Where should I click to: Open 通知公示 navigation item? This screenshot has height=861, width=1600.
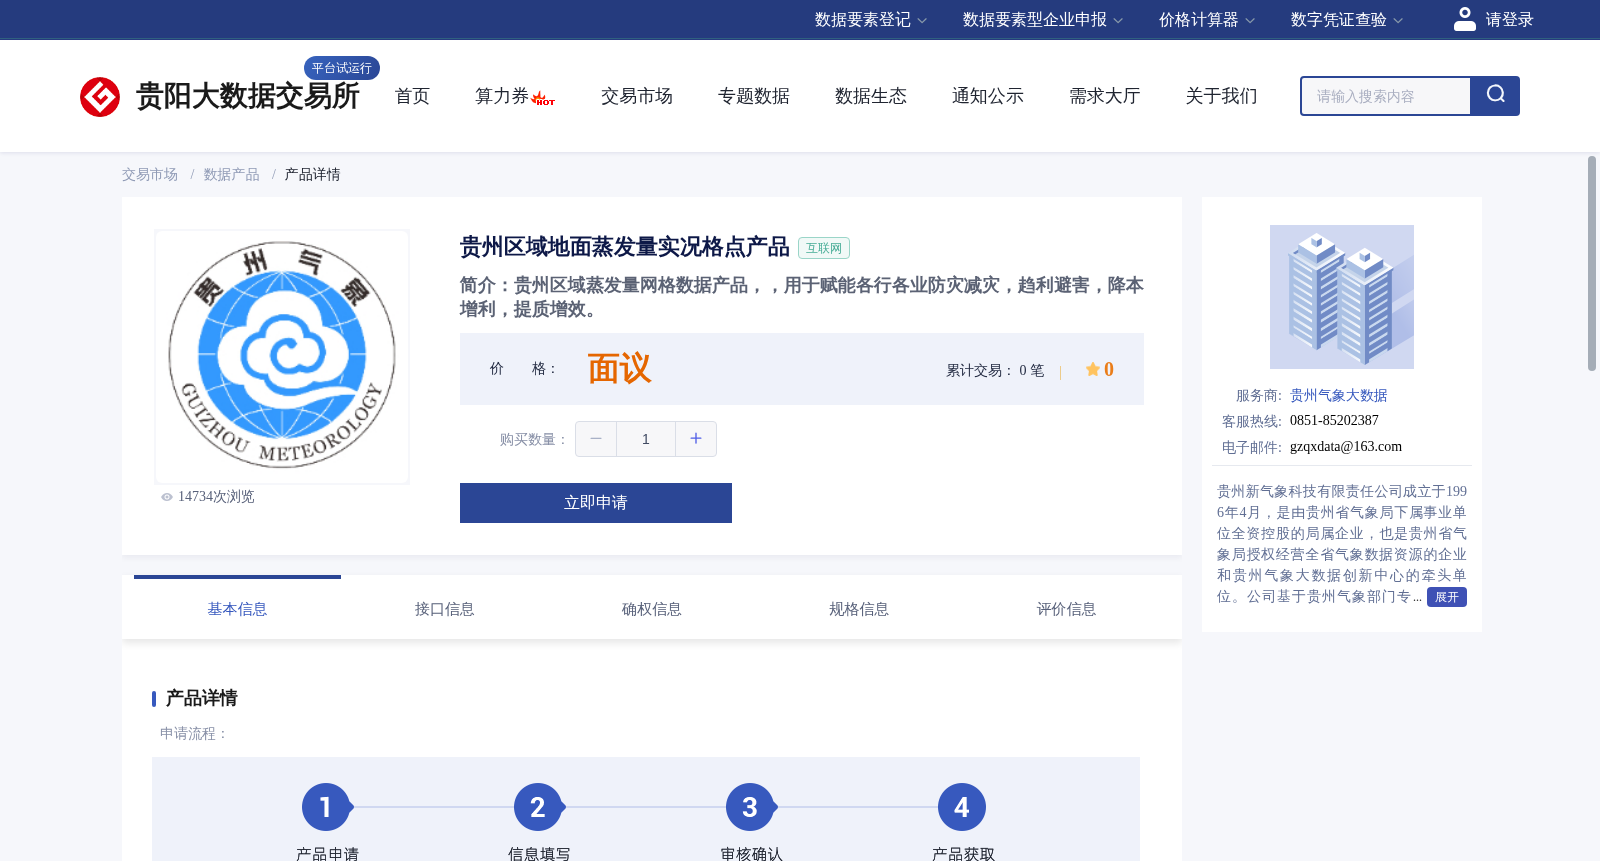tap(988, 96)
